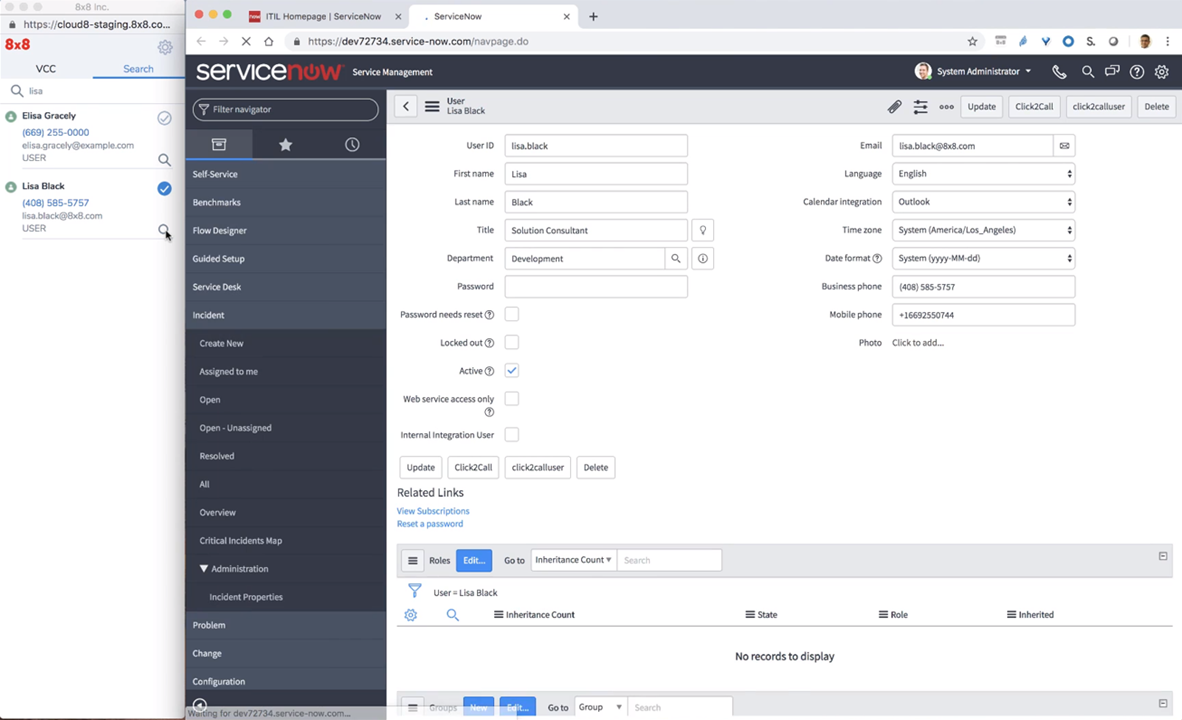Click the Filter navigator input

(x=285, y=109)
